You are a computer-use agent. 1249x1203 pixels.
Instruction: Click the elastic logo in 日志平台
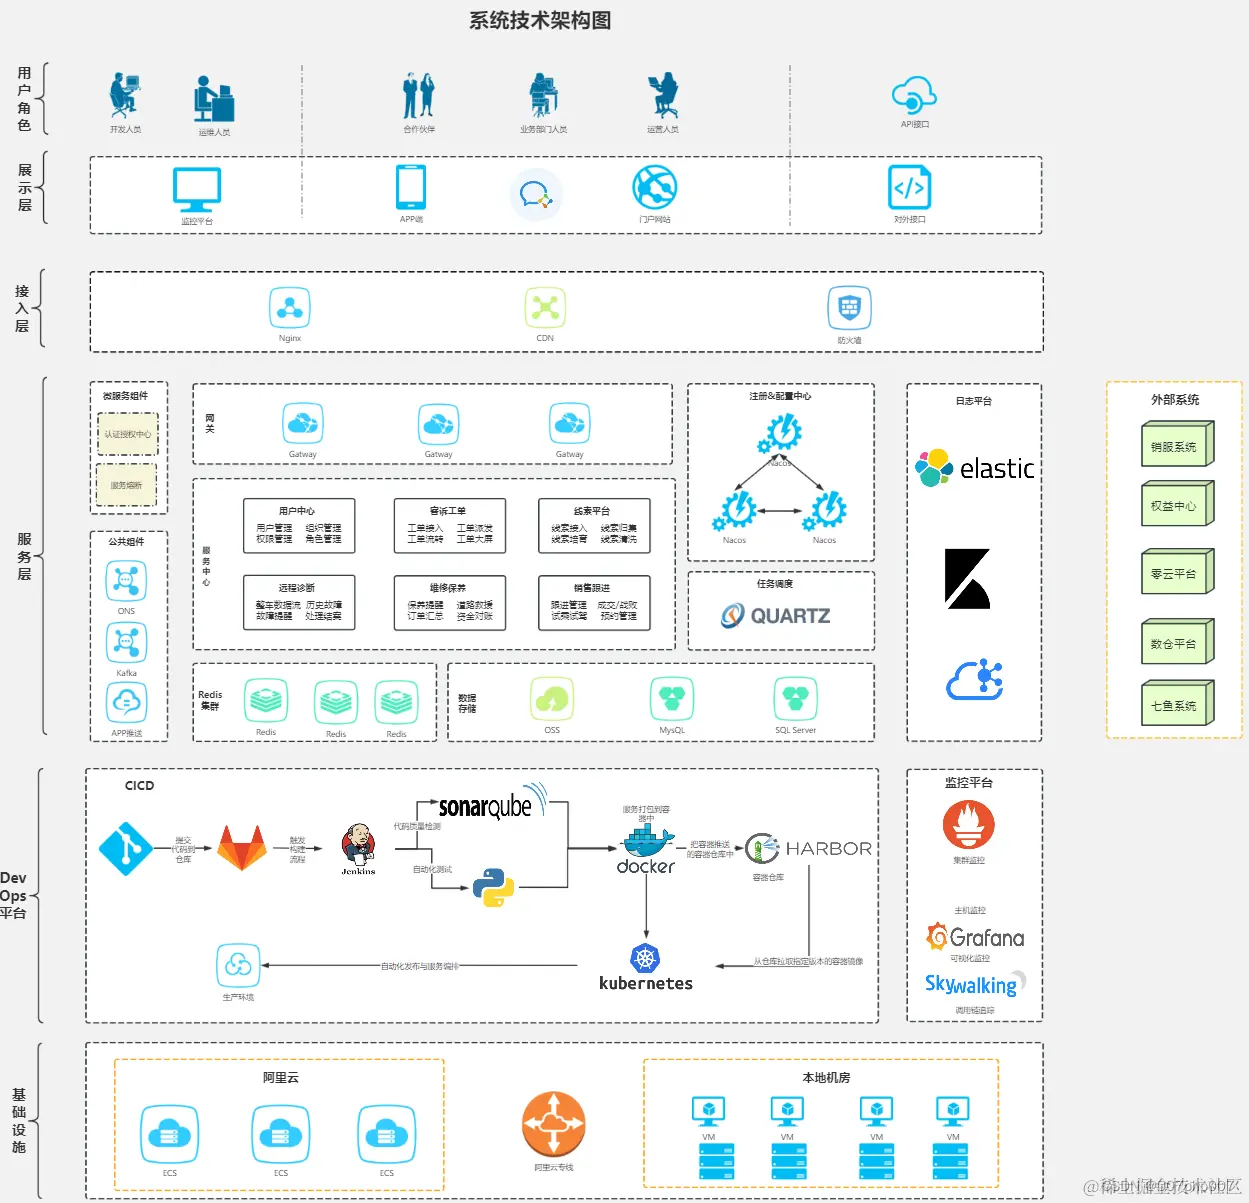click(975, 468)
